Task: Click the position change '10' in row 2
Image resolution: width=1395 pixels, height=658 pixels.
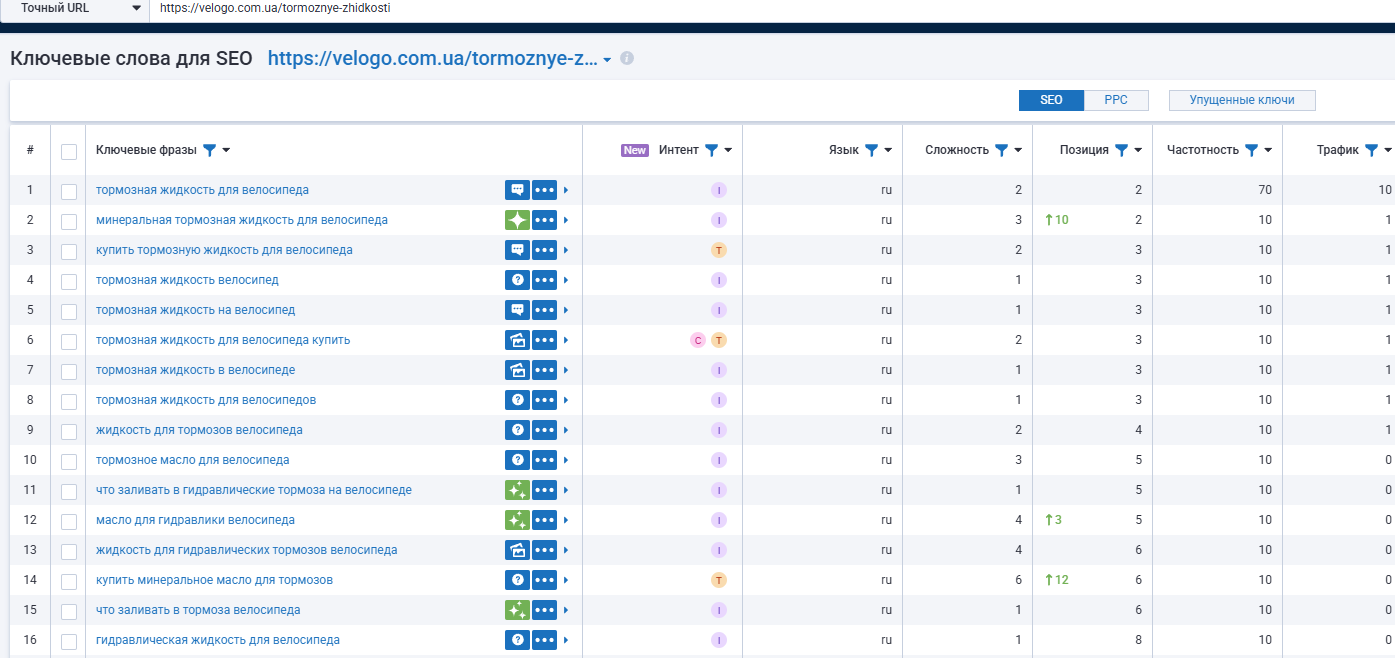Action: click(x=1056, y=220)
